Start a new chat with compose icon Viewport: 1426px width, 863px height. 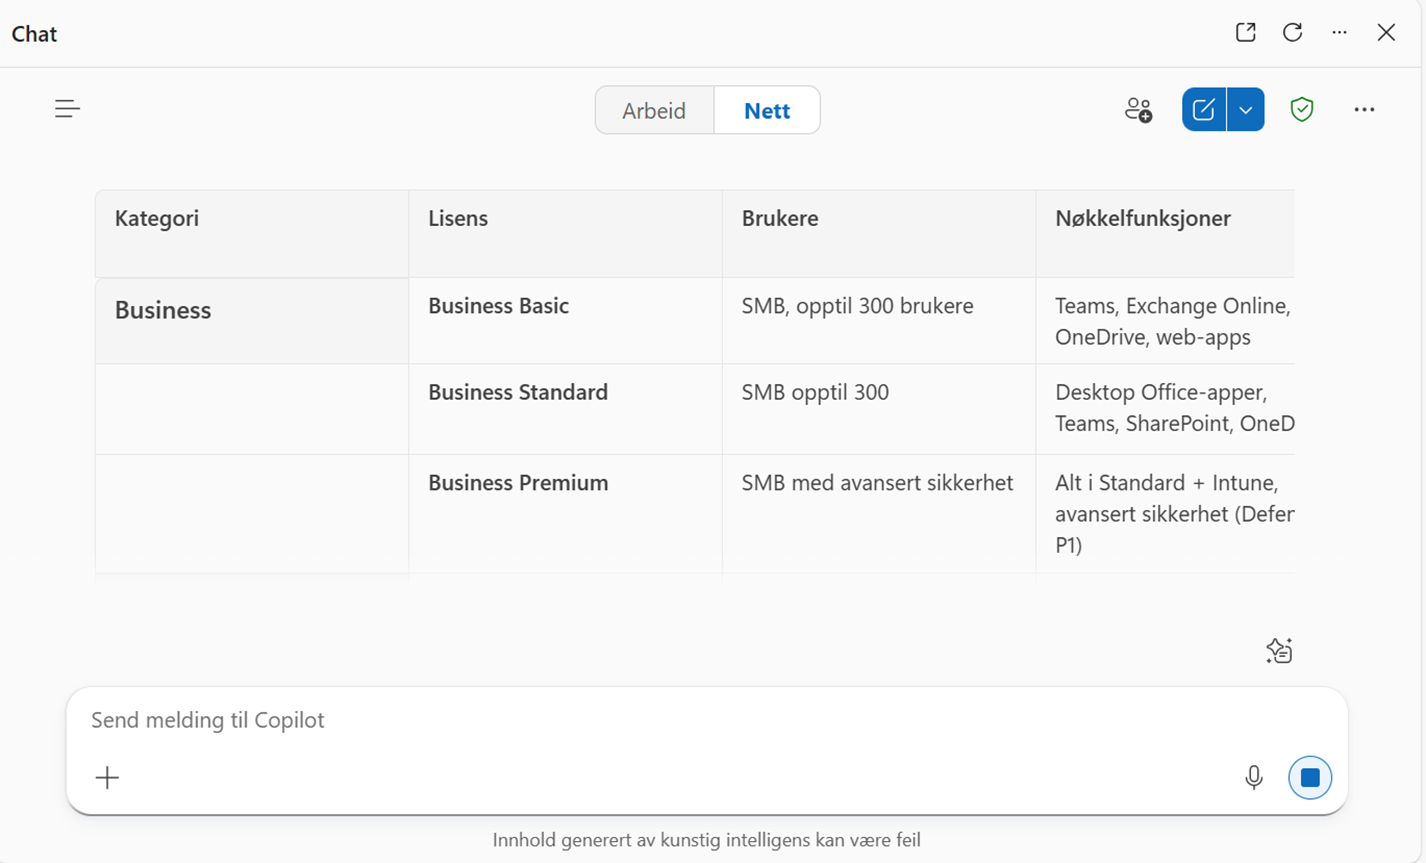click(1204, 110)
